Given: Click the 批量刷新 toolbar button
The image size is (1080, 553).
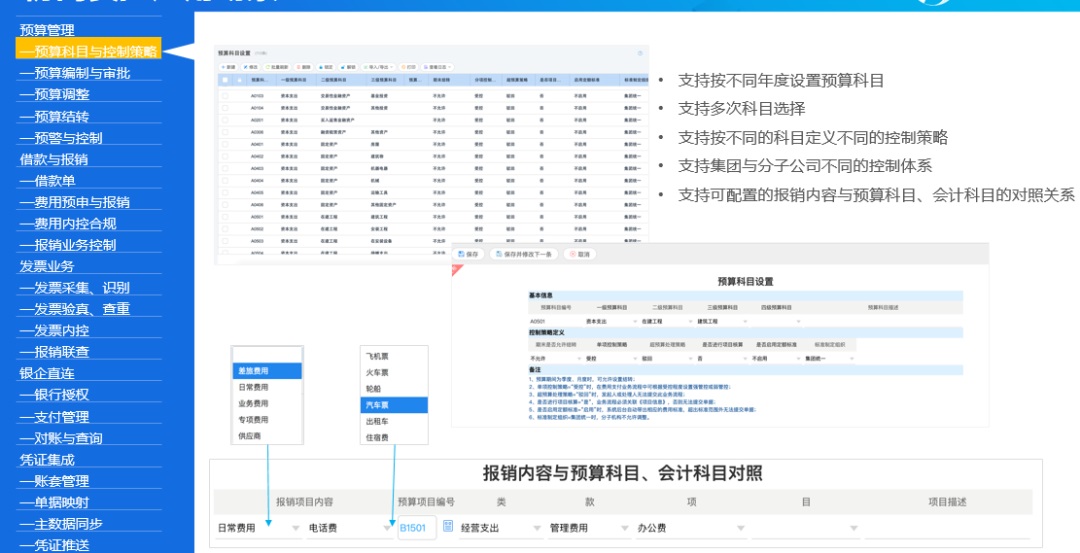Looking at the screenshot, I should pos(277,67).
